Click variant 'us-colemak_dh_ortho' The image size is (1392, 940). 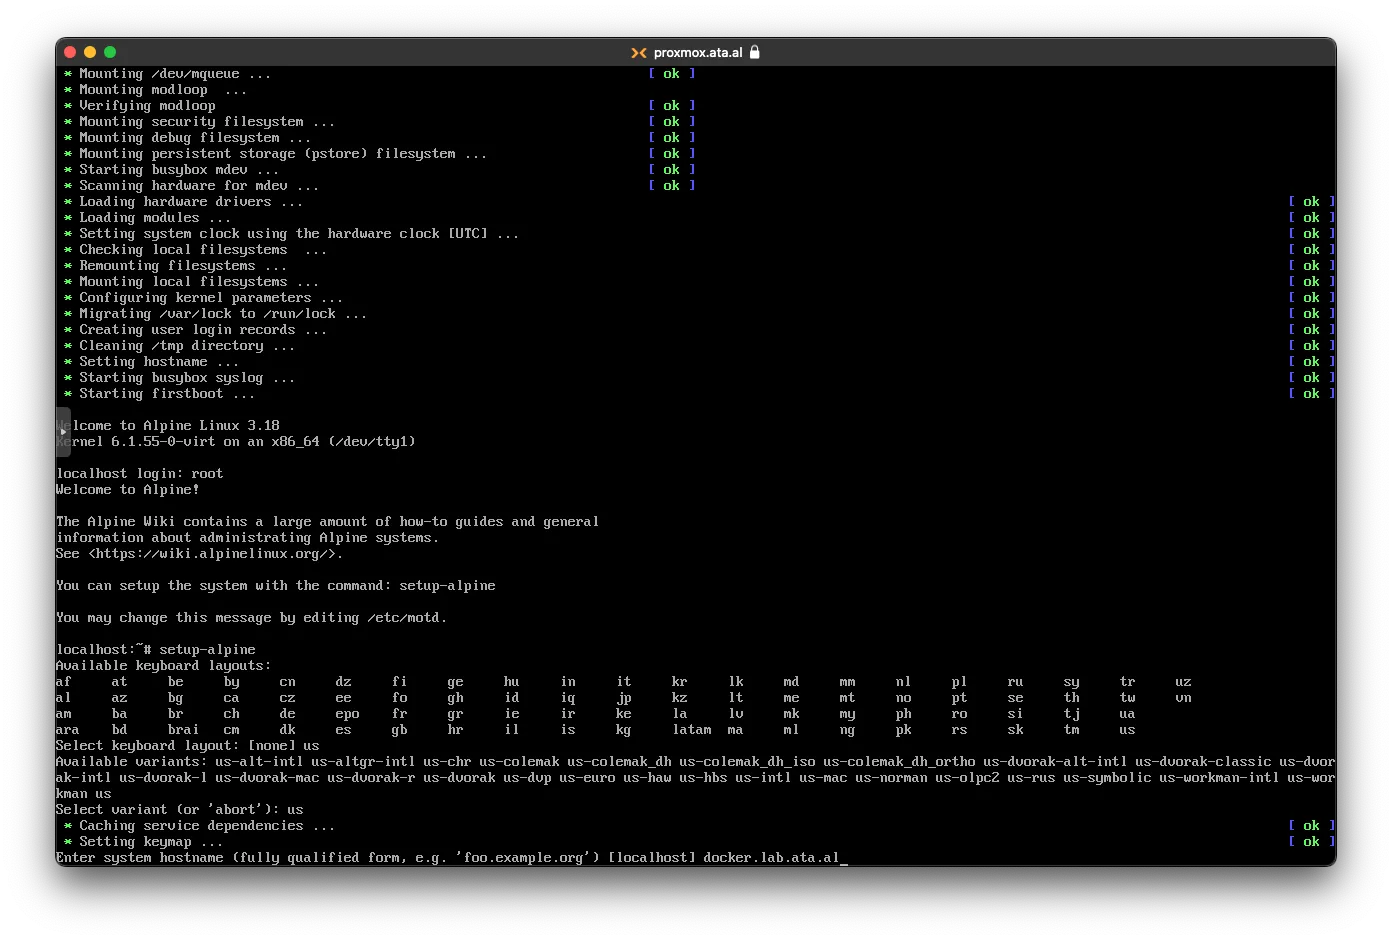899,761
